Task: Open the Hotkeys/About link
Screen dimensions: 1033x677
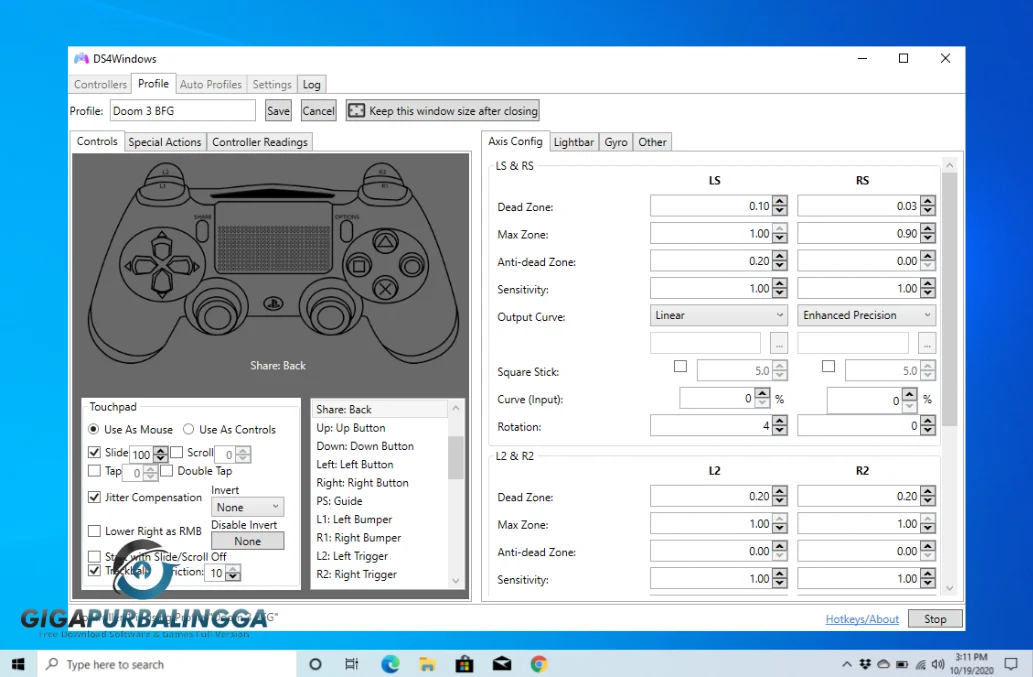Action: click(861, 618)
